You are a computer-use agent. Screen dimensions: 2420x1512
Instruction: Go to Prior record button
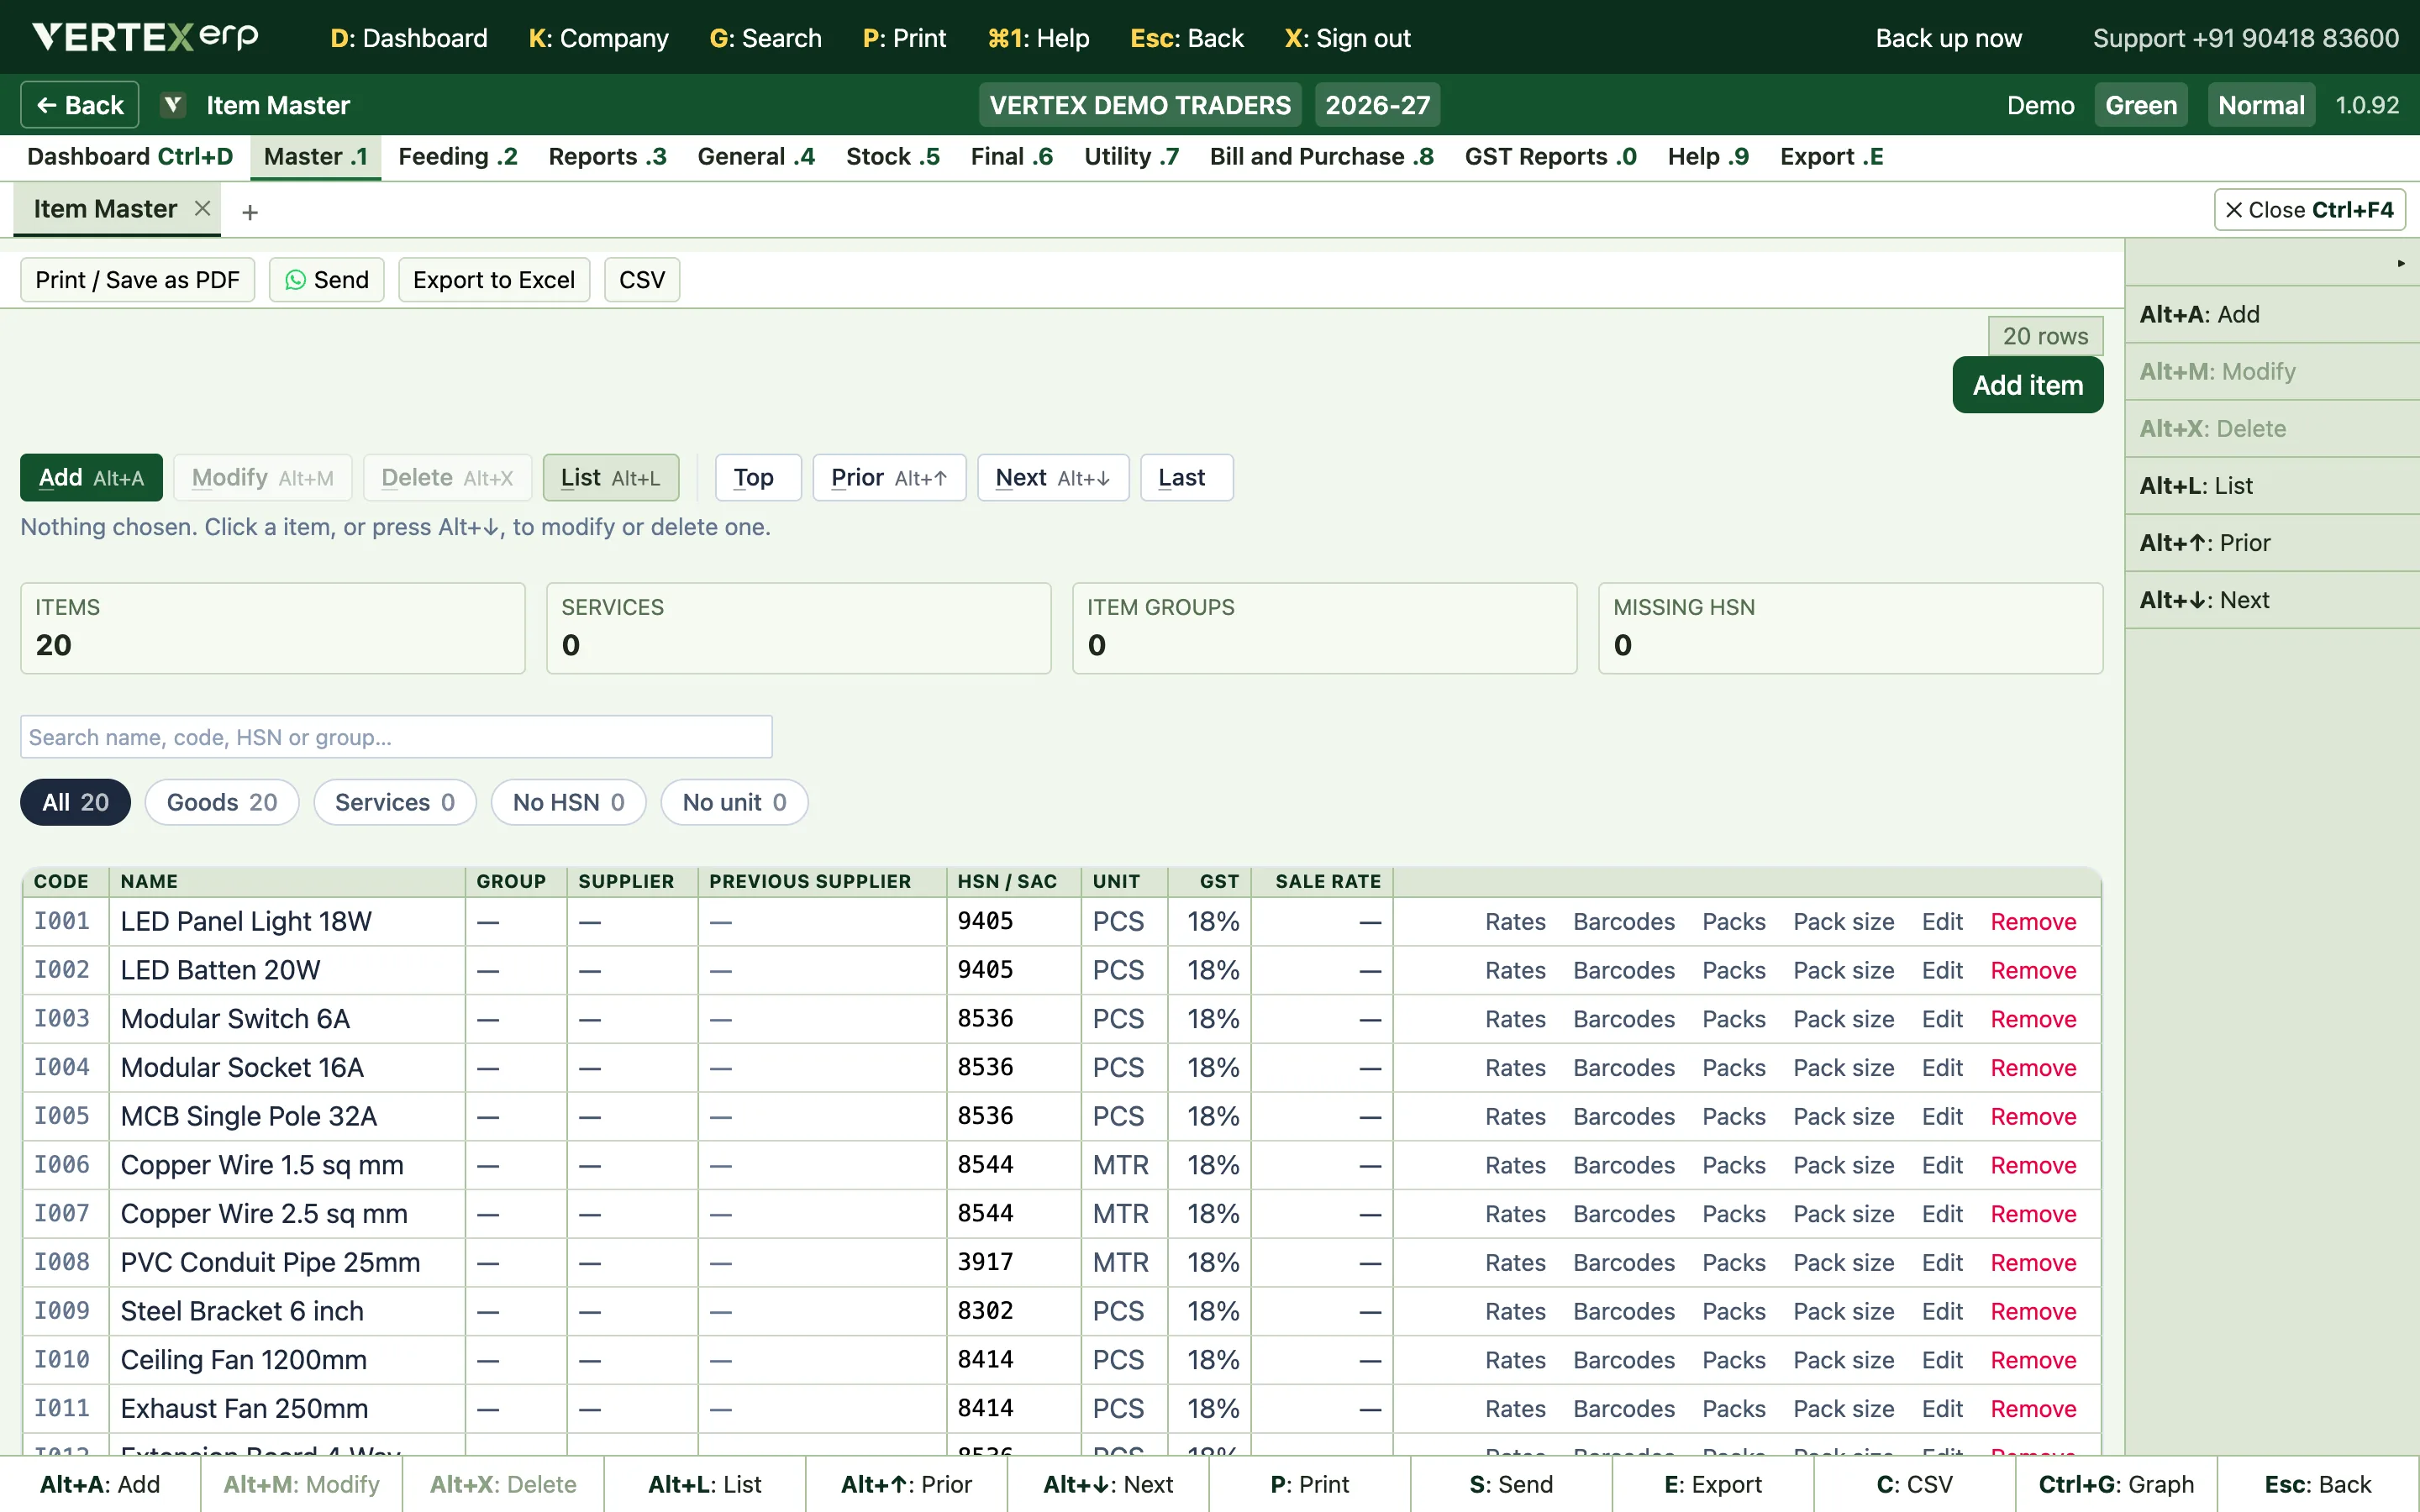[889, 478]
